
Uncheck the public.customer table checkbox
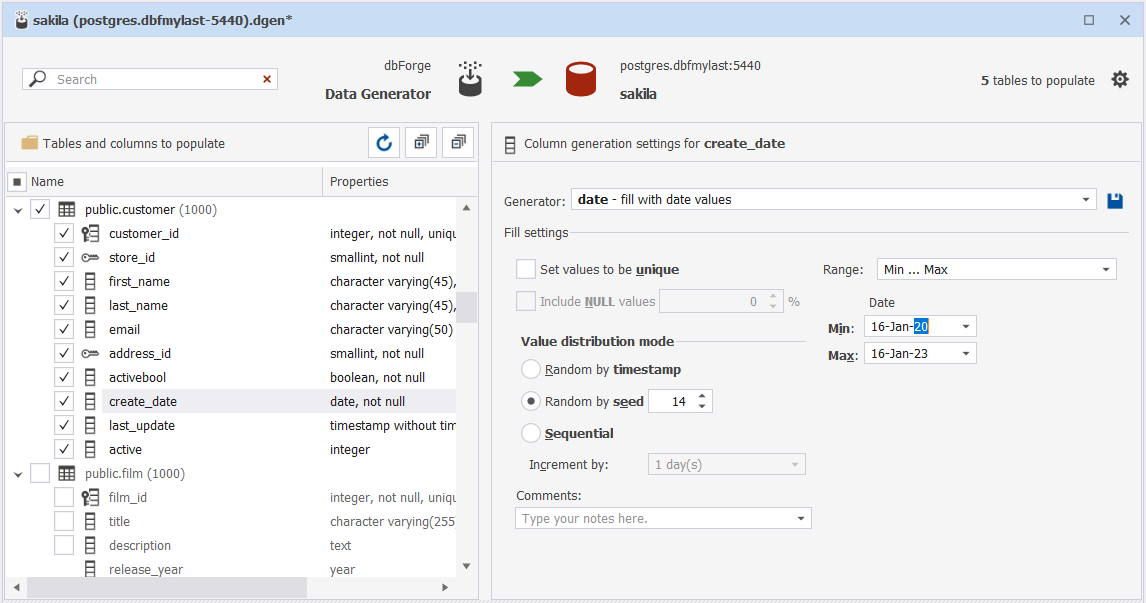tap(40, 210)
